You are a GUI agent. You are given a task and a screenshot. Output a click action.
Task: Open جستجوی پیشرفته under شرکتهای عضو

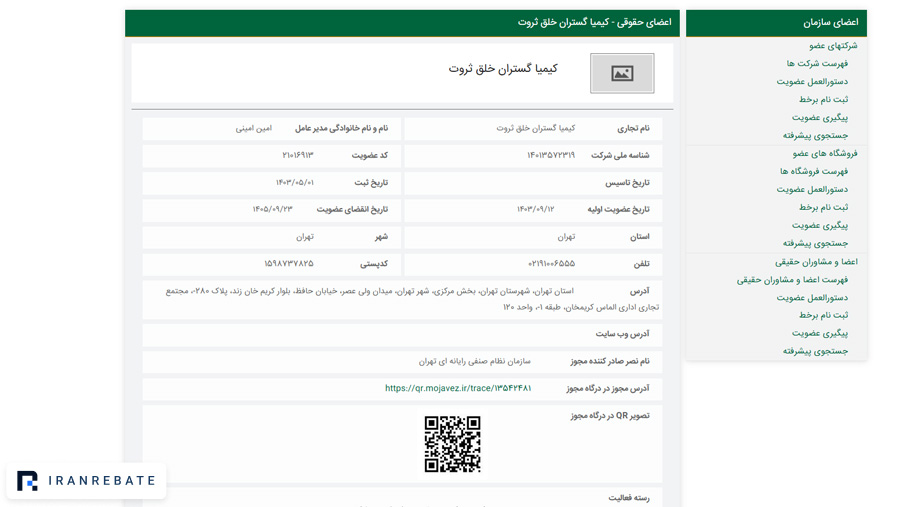tap(815, 136)
